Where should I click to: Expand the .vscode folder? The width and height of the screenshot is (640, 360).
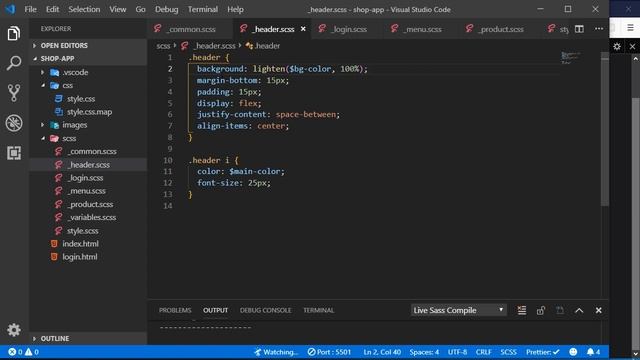tap(88, 72)
